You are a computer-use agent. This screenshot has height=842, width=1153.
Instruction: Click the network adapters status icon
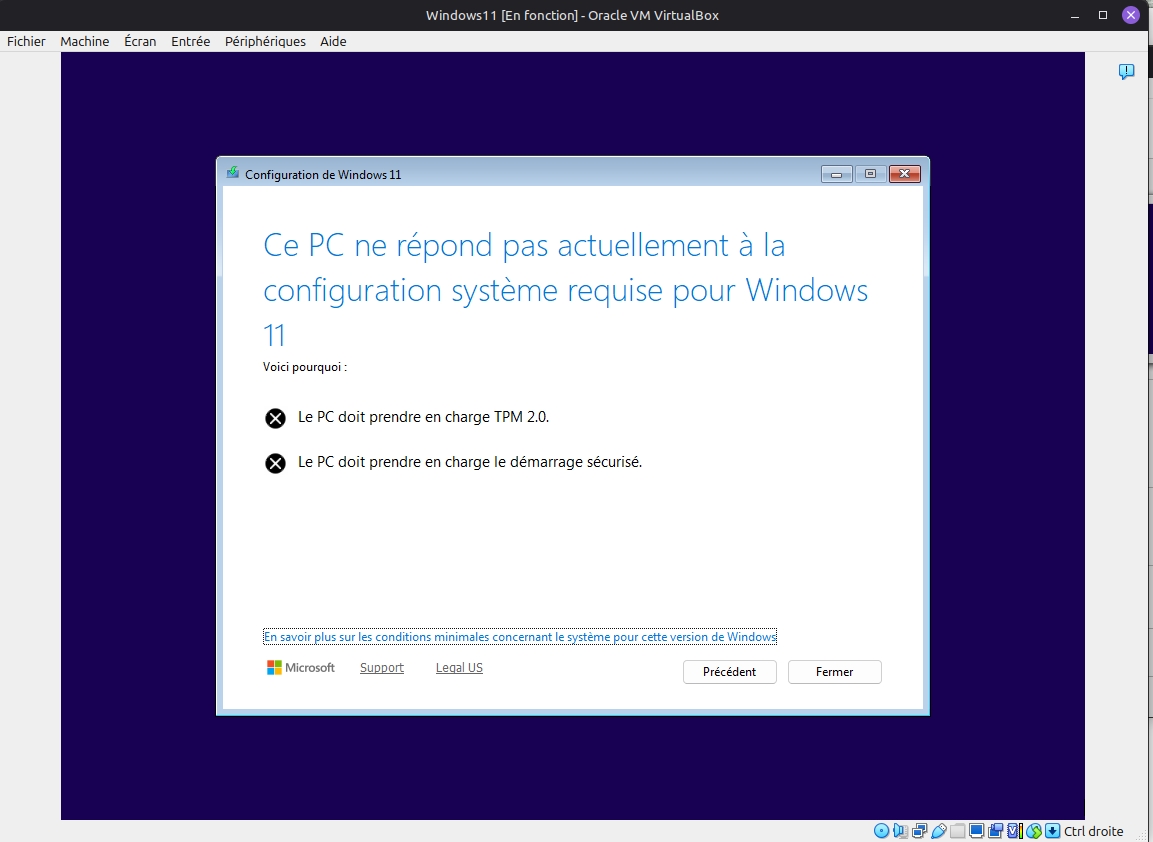[x=920, y=831]
